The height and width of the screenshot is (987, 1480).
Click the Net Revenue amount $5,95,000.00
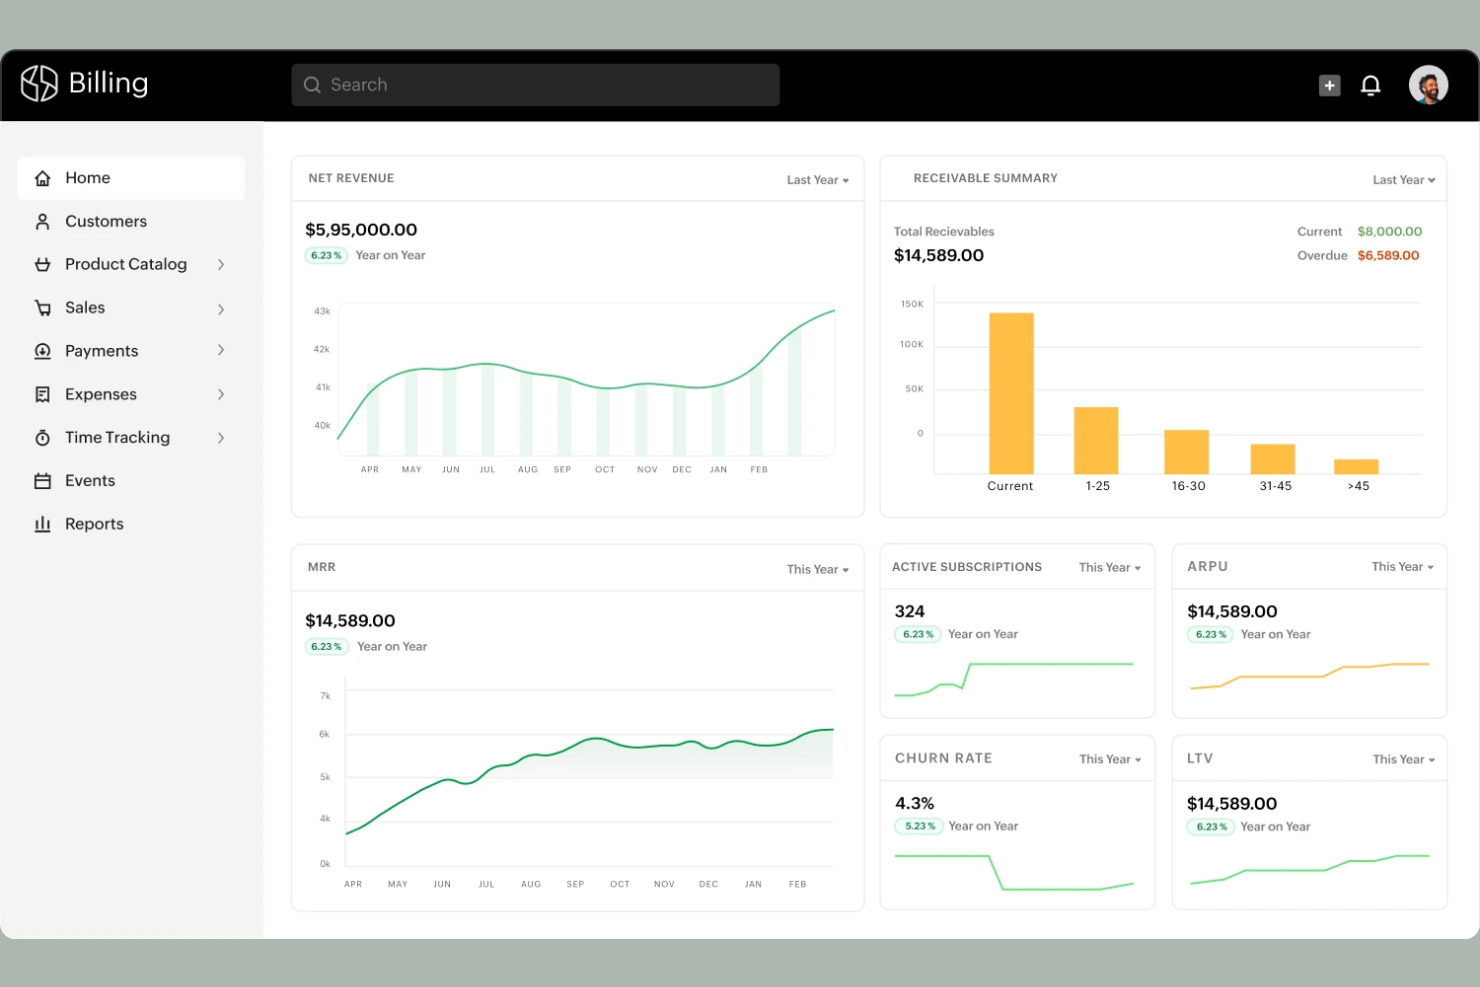point(361,230)
